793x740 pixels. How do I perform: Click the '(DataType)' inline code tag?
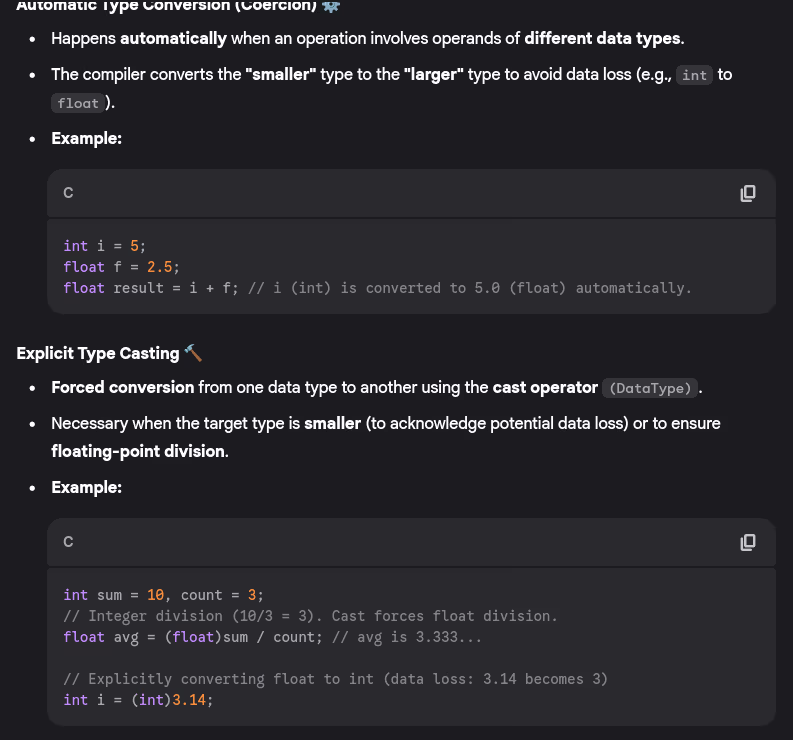tap(650, 388)
